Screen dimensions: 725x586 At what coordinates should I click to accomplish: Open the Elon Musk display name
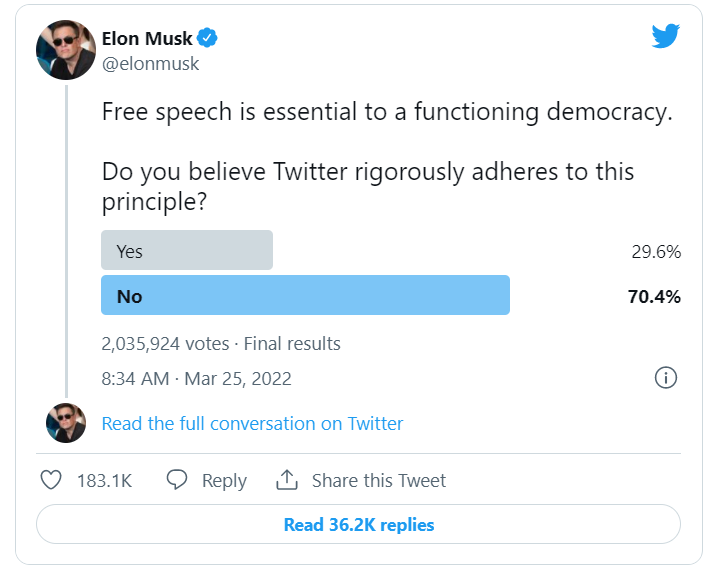pos(147,39)
